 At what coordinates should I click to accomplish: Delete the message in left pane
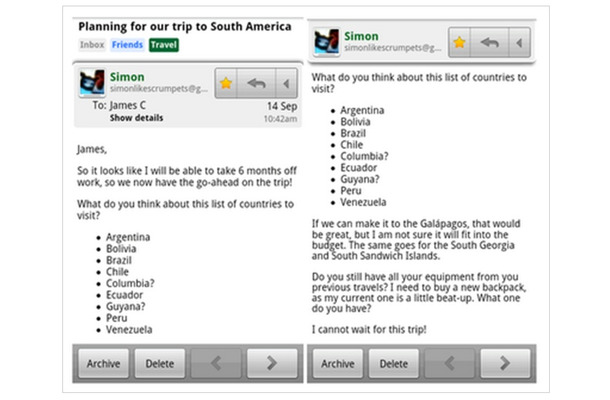(x=160, y=363)
